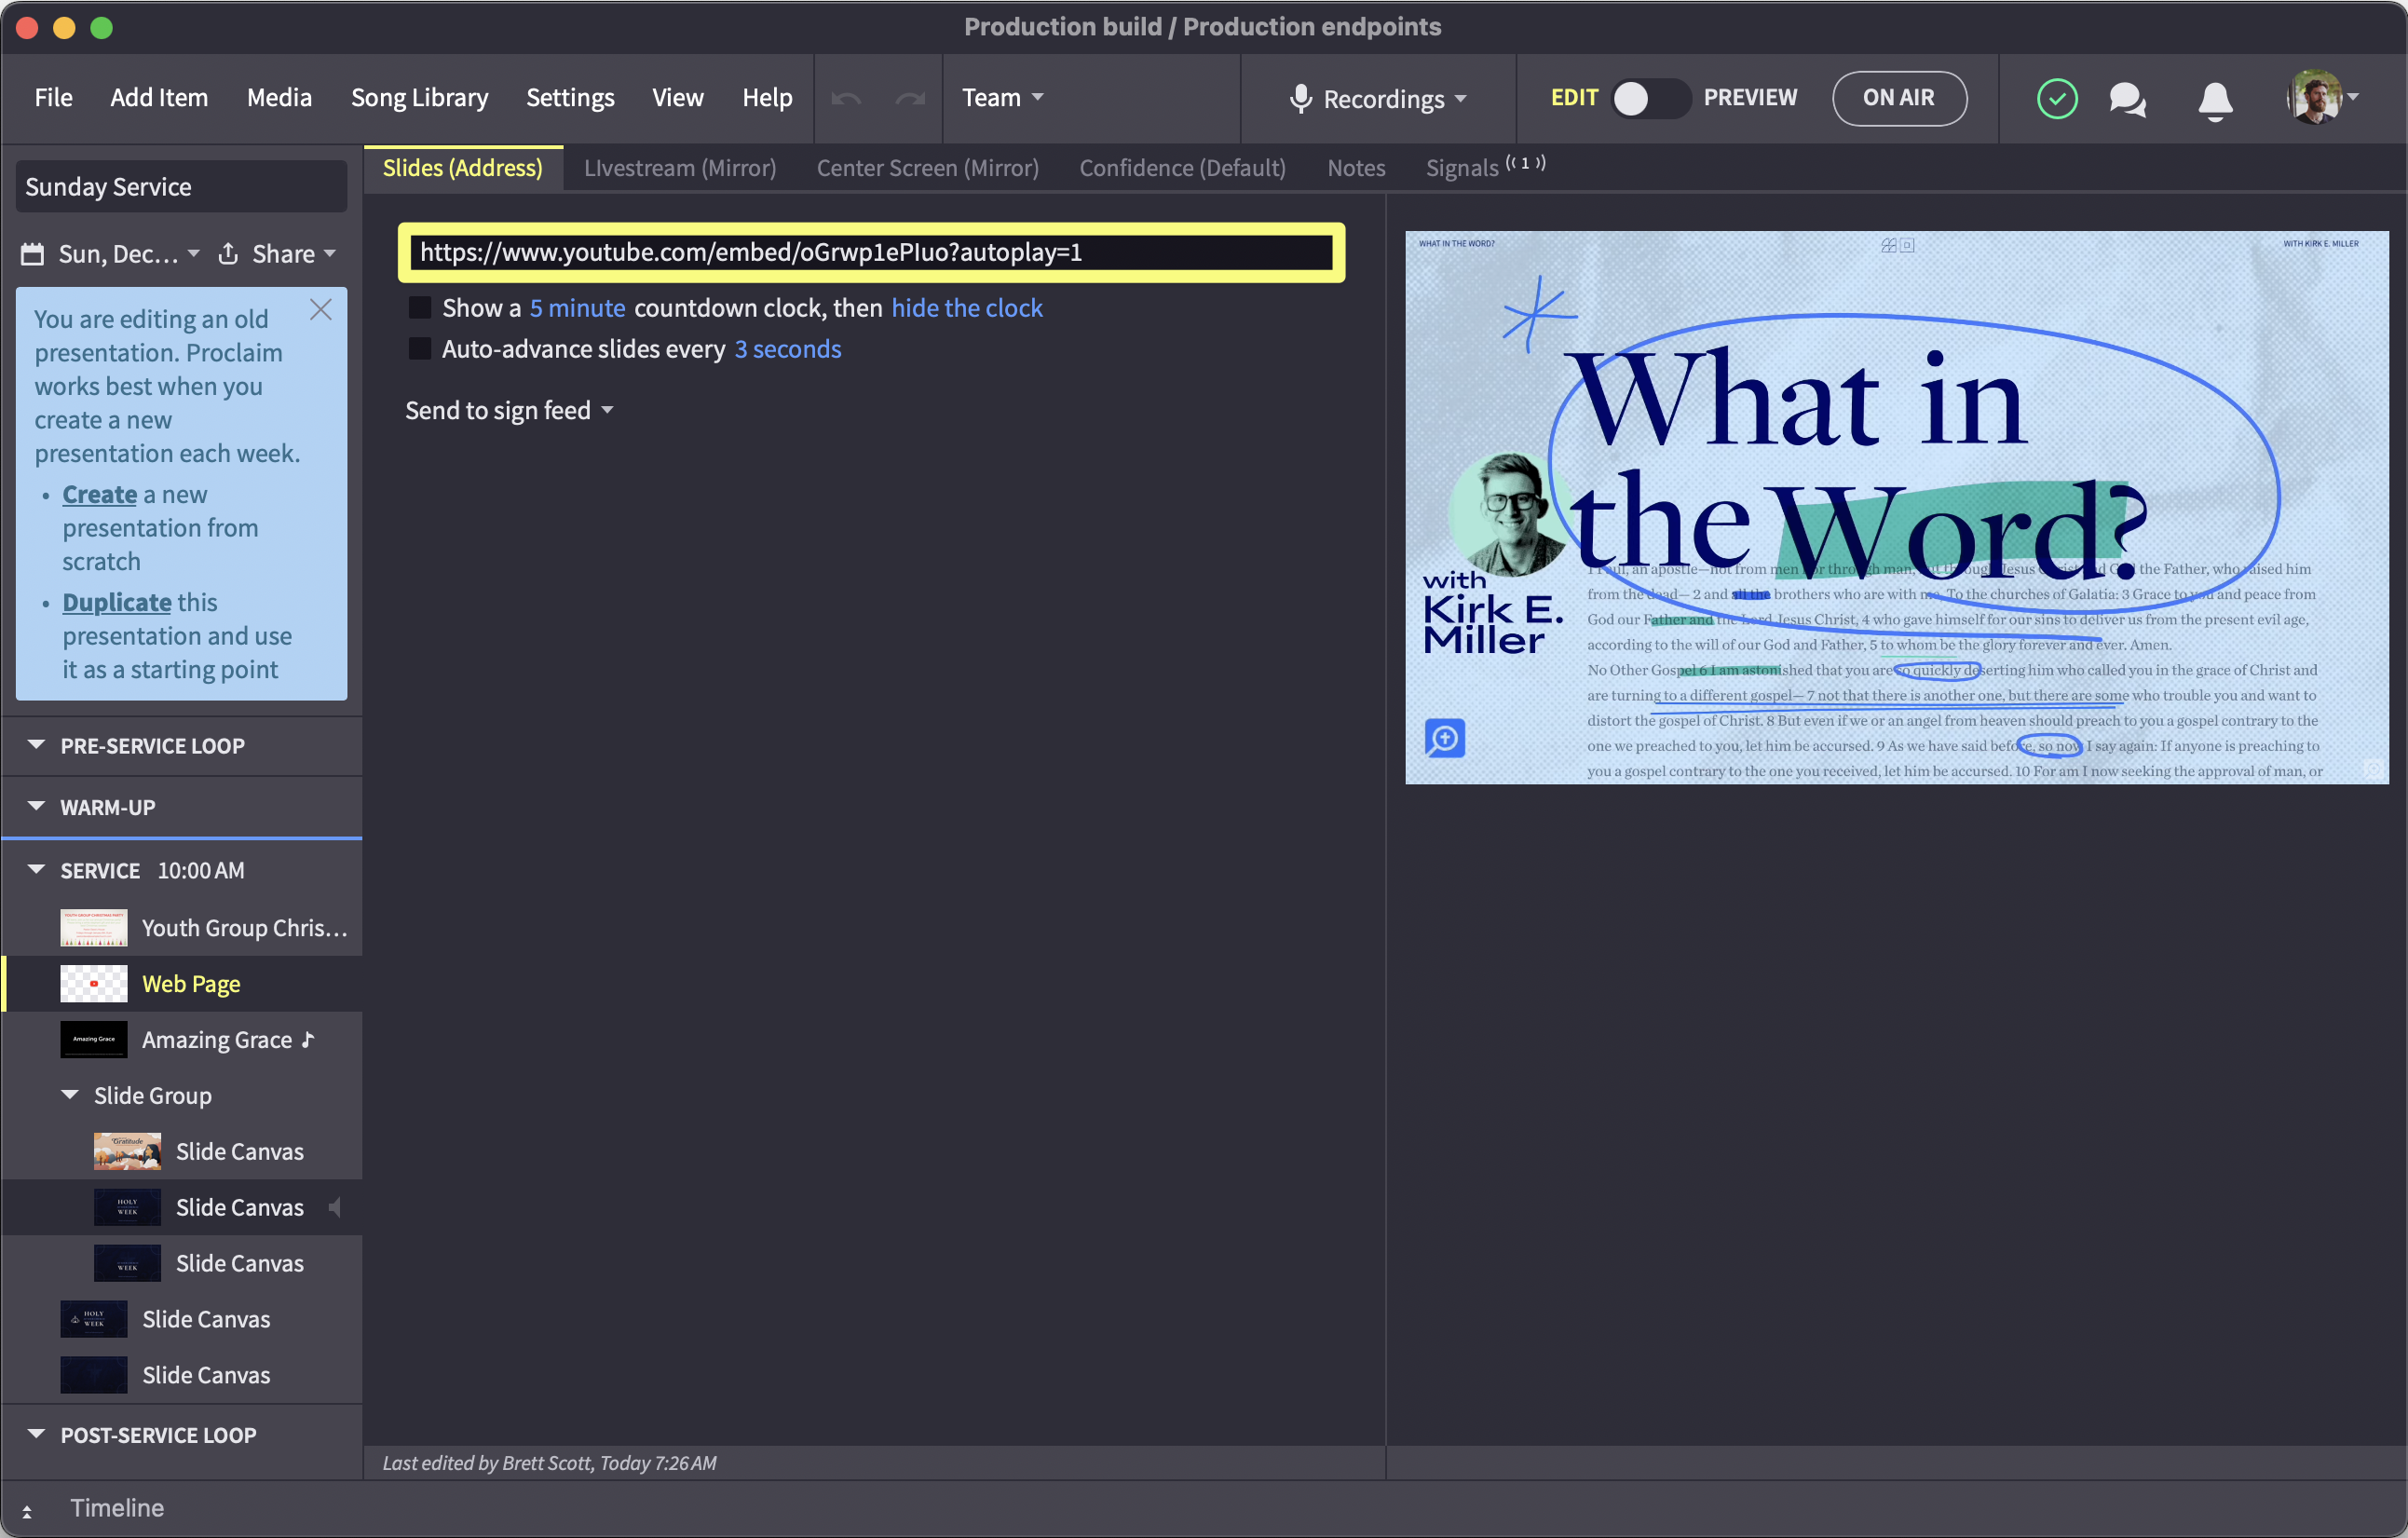
Task: Click the 3 seconds interval link
Action: 787,348
